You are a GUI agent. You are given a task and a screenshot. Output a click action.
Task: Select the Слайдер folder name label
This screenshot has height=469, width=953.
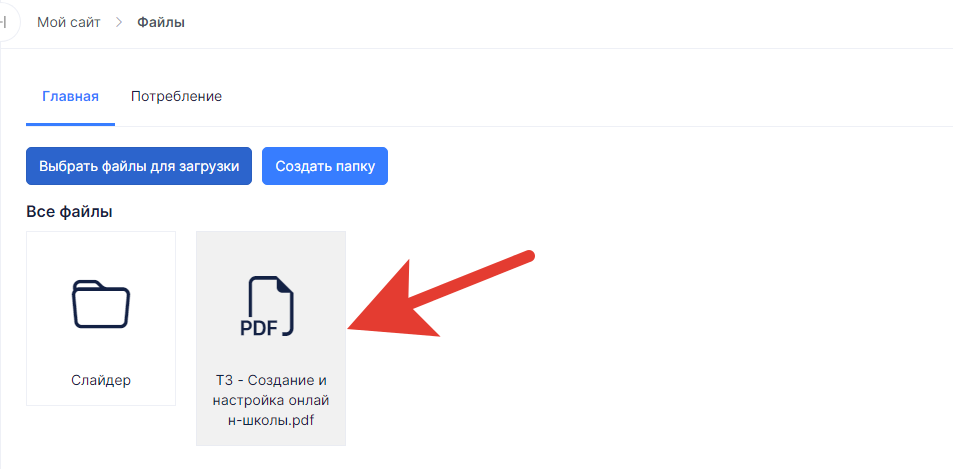coord(101,380)
